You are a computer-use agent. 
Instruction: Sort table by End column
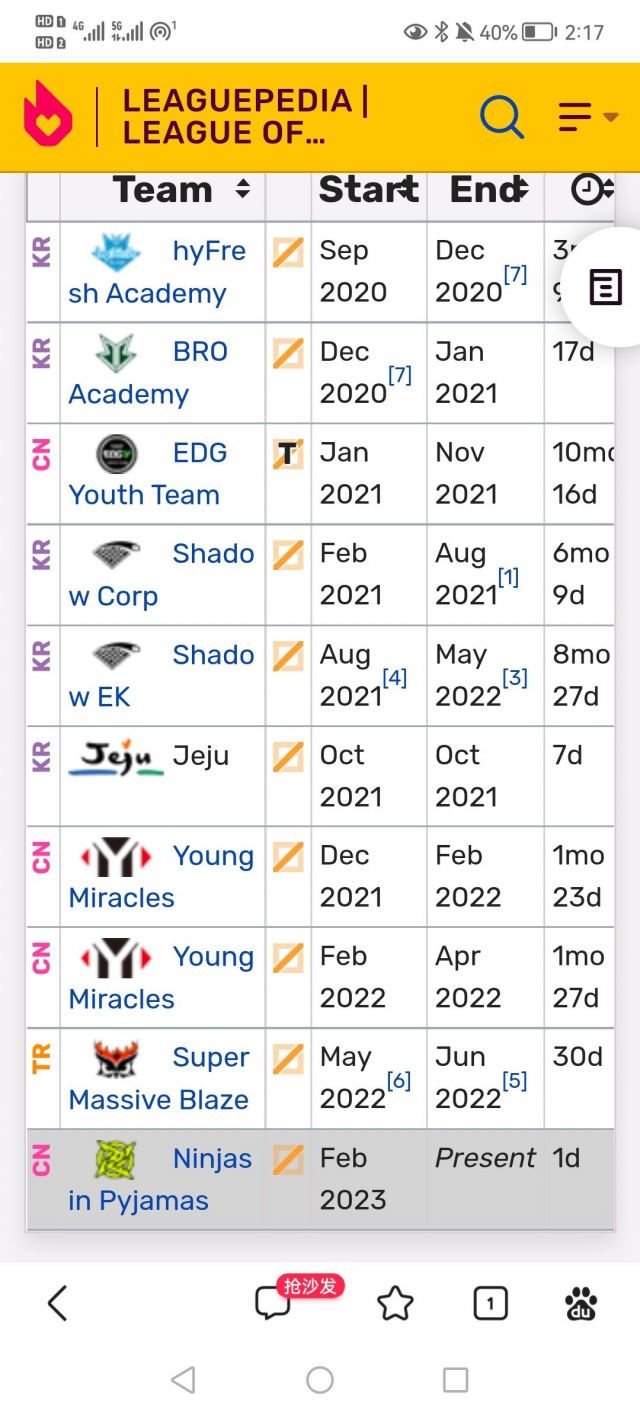pos(519,189)
